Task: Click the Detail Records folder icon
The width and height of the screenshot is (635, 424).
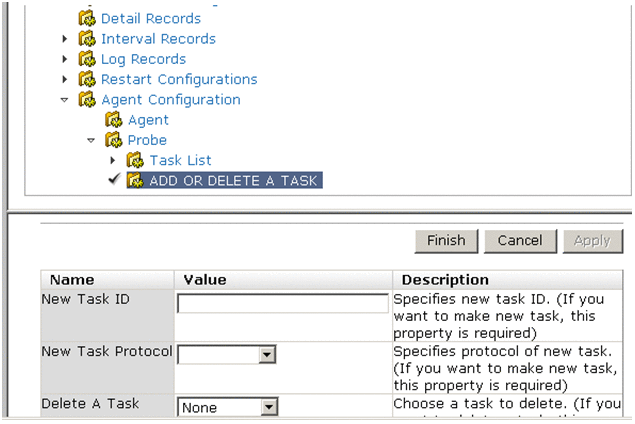Action: 87,19
